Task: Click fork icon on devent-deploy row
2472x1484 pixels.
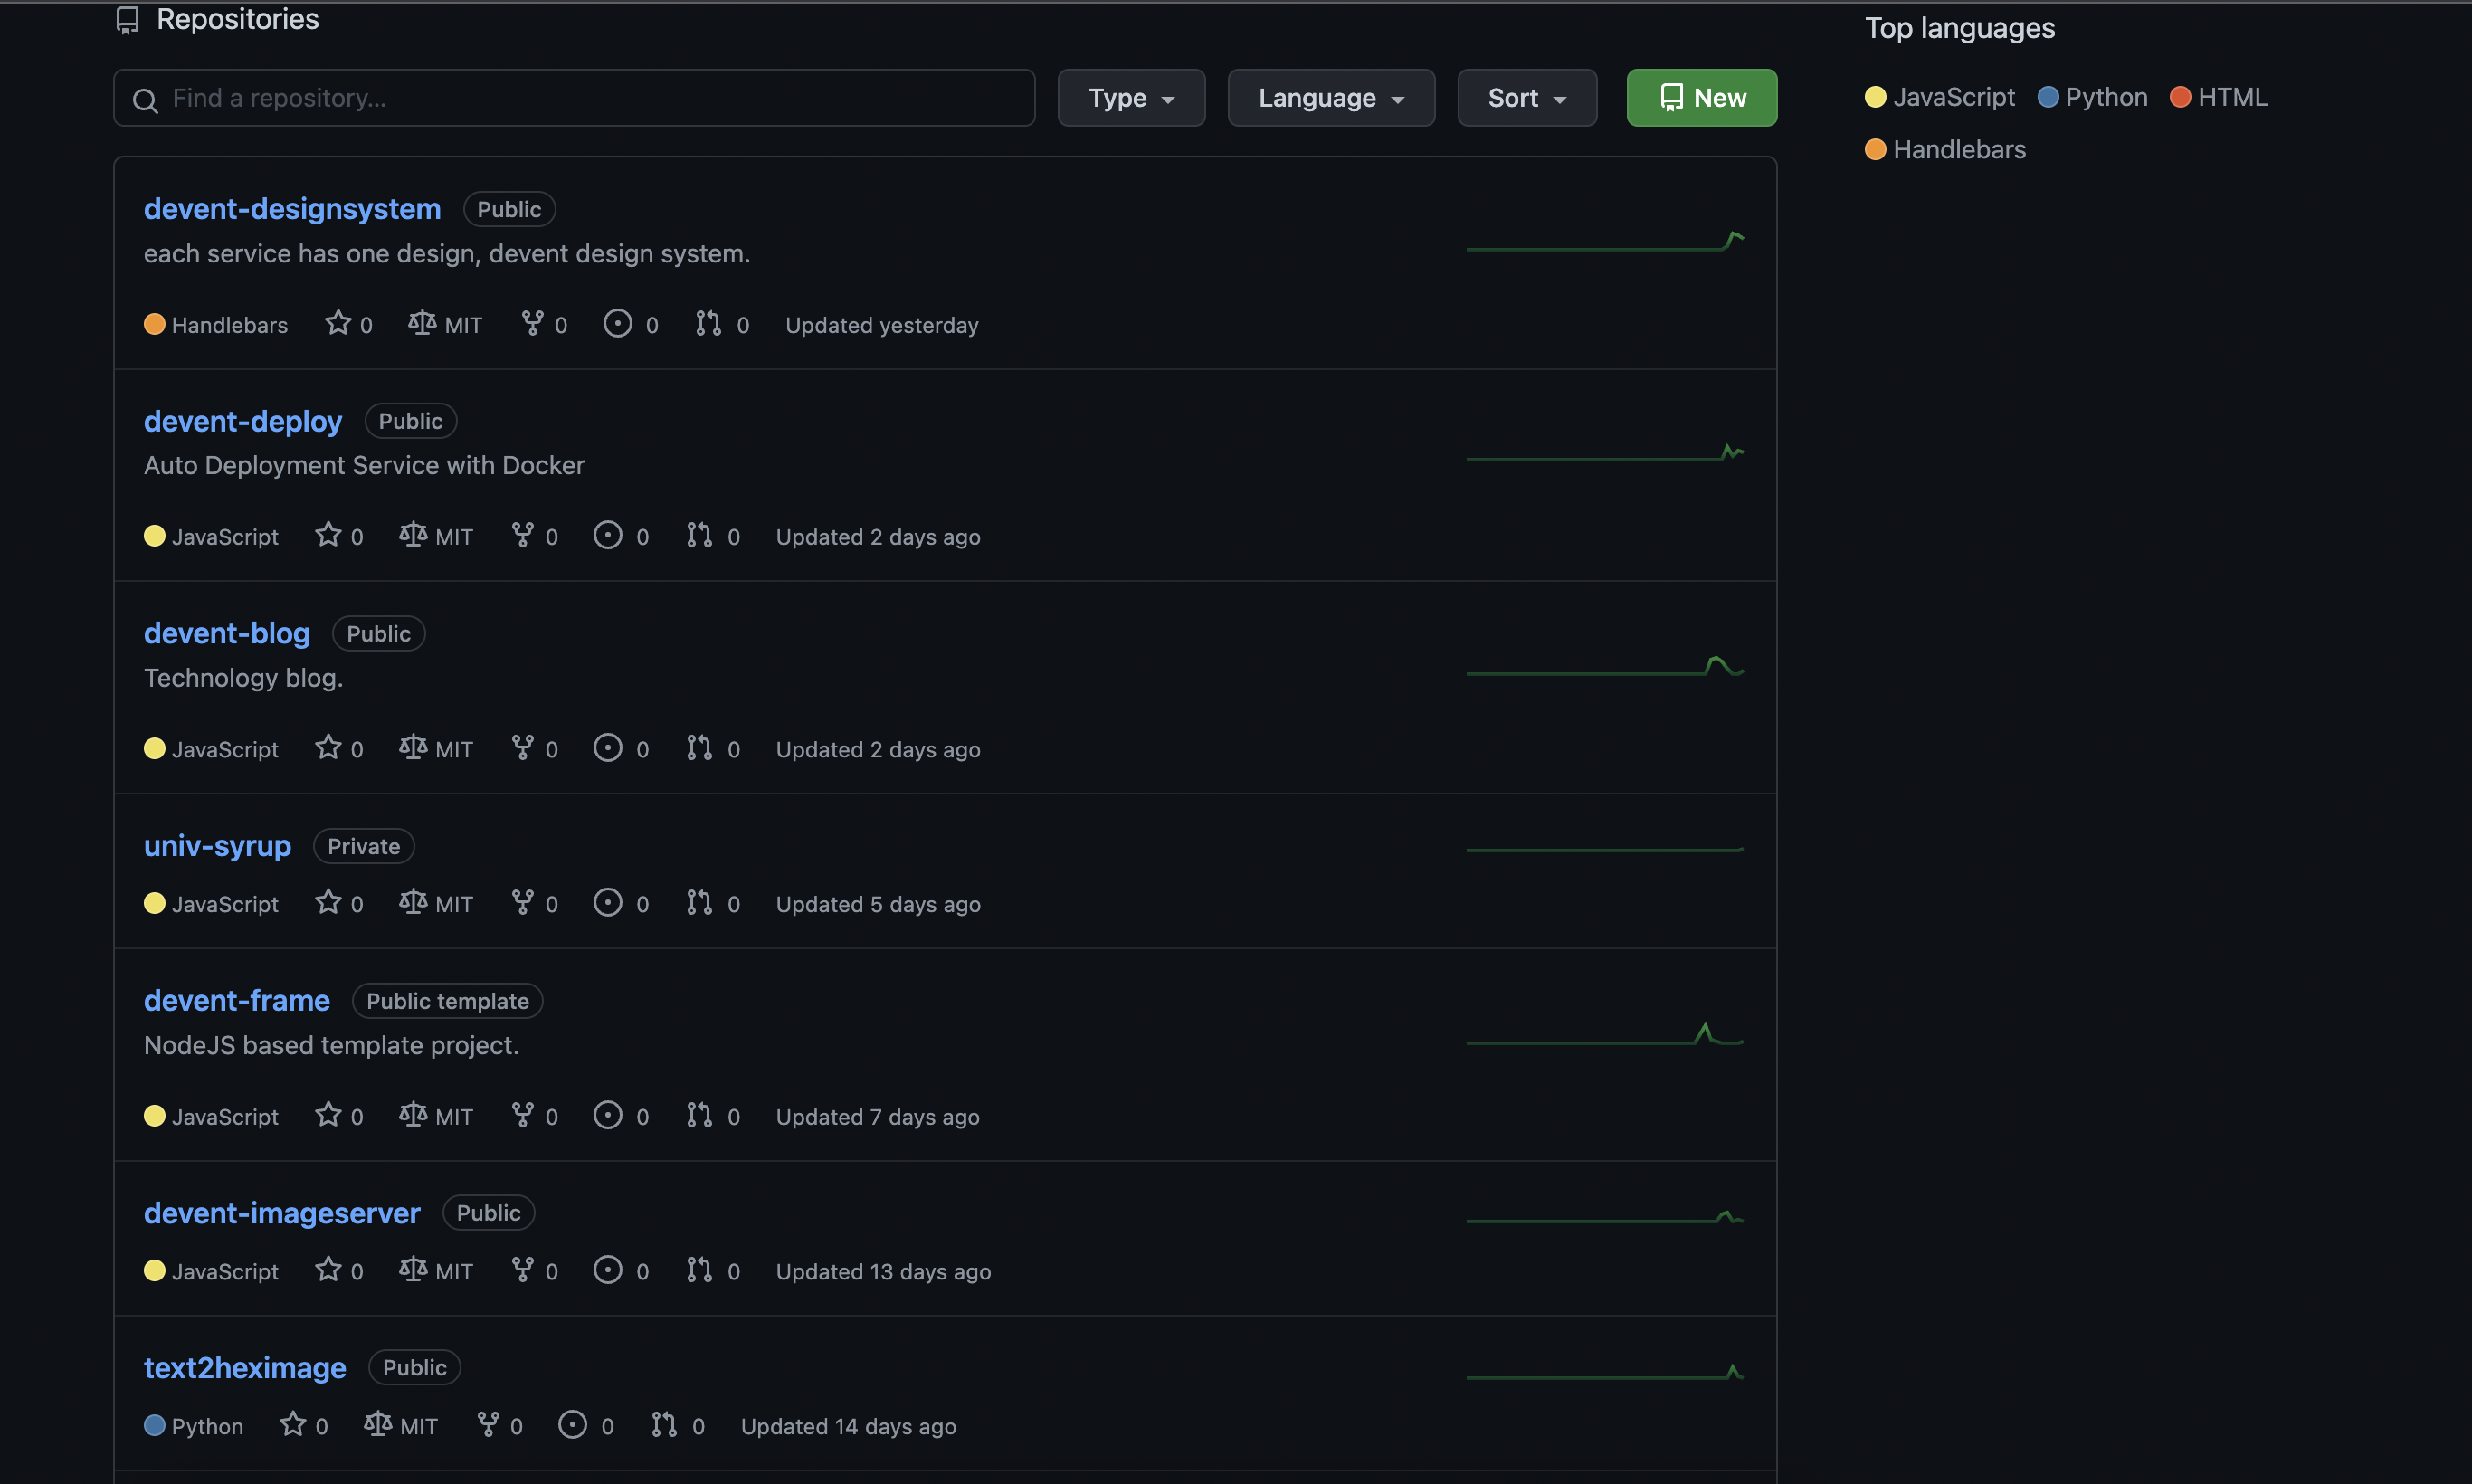Action: click(522, 535)
